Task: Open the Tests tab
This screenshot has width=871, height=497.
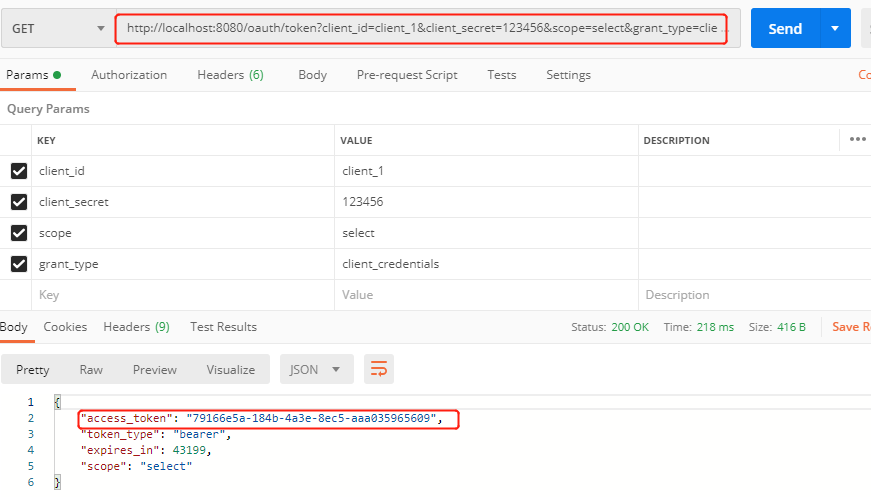Action: tap(502, 75)
